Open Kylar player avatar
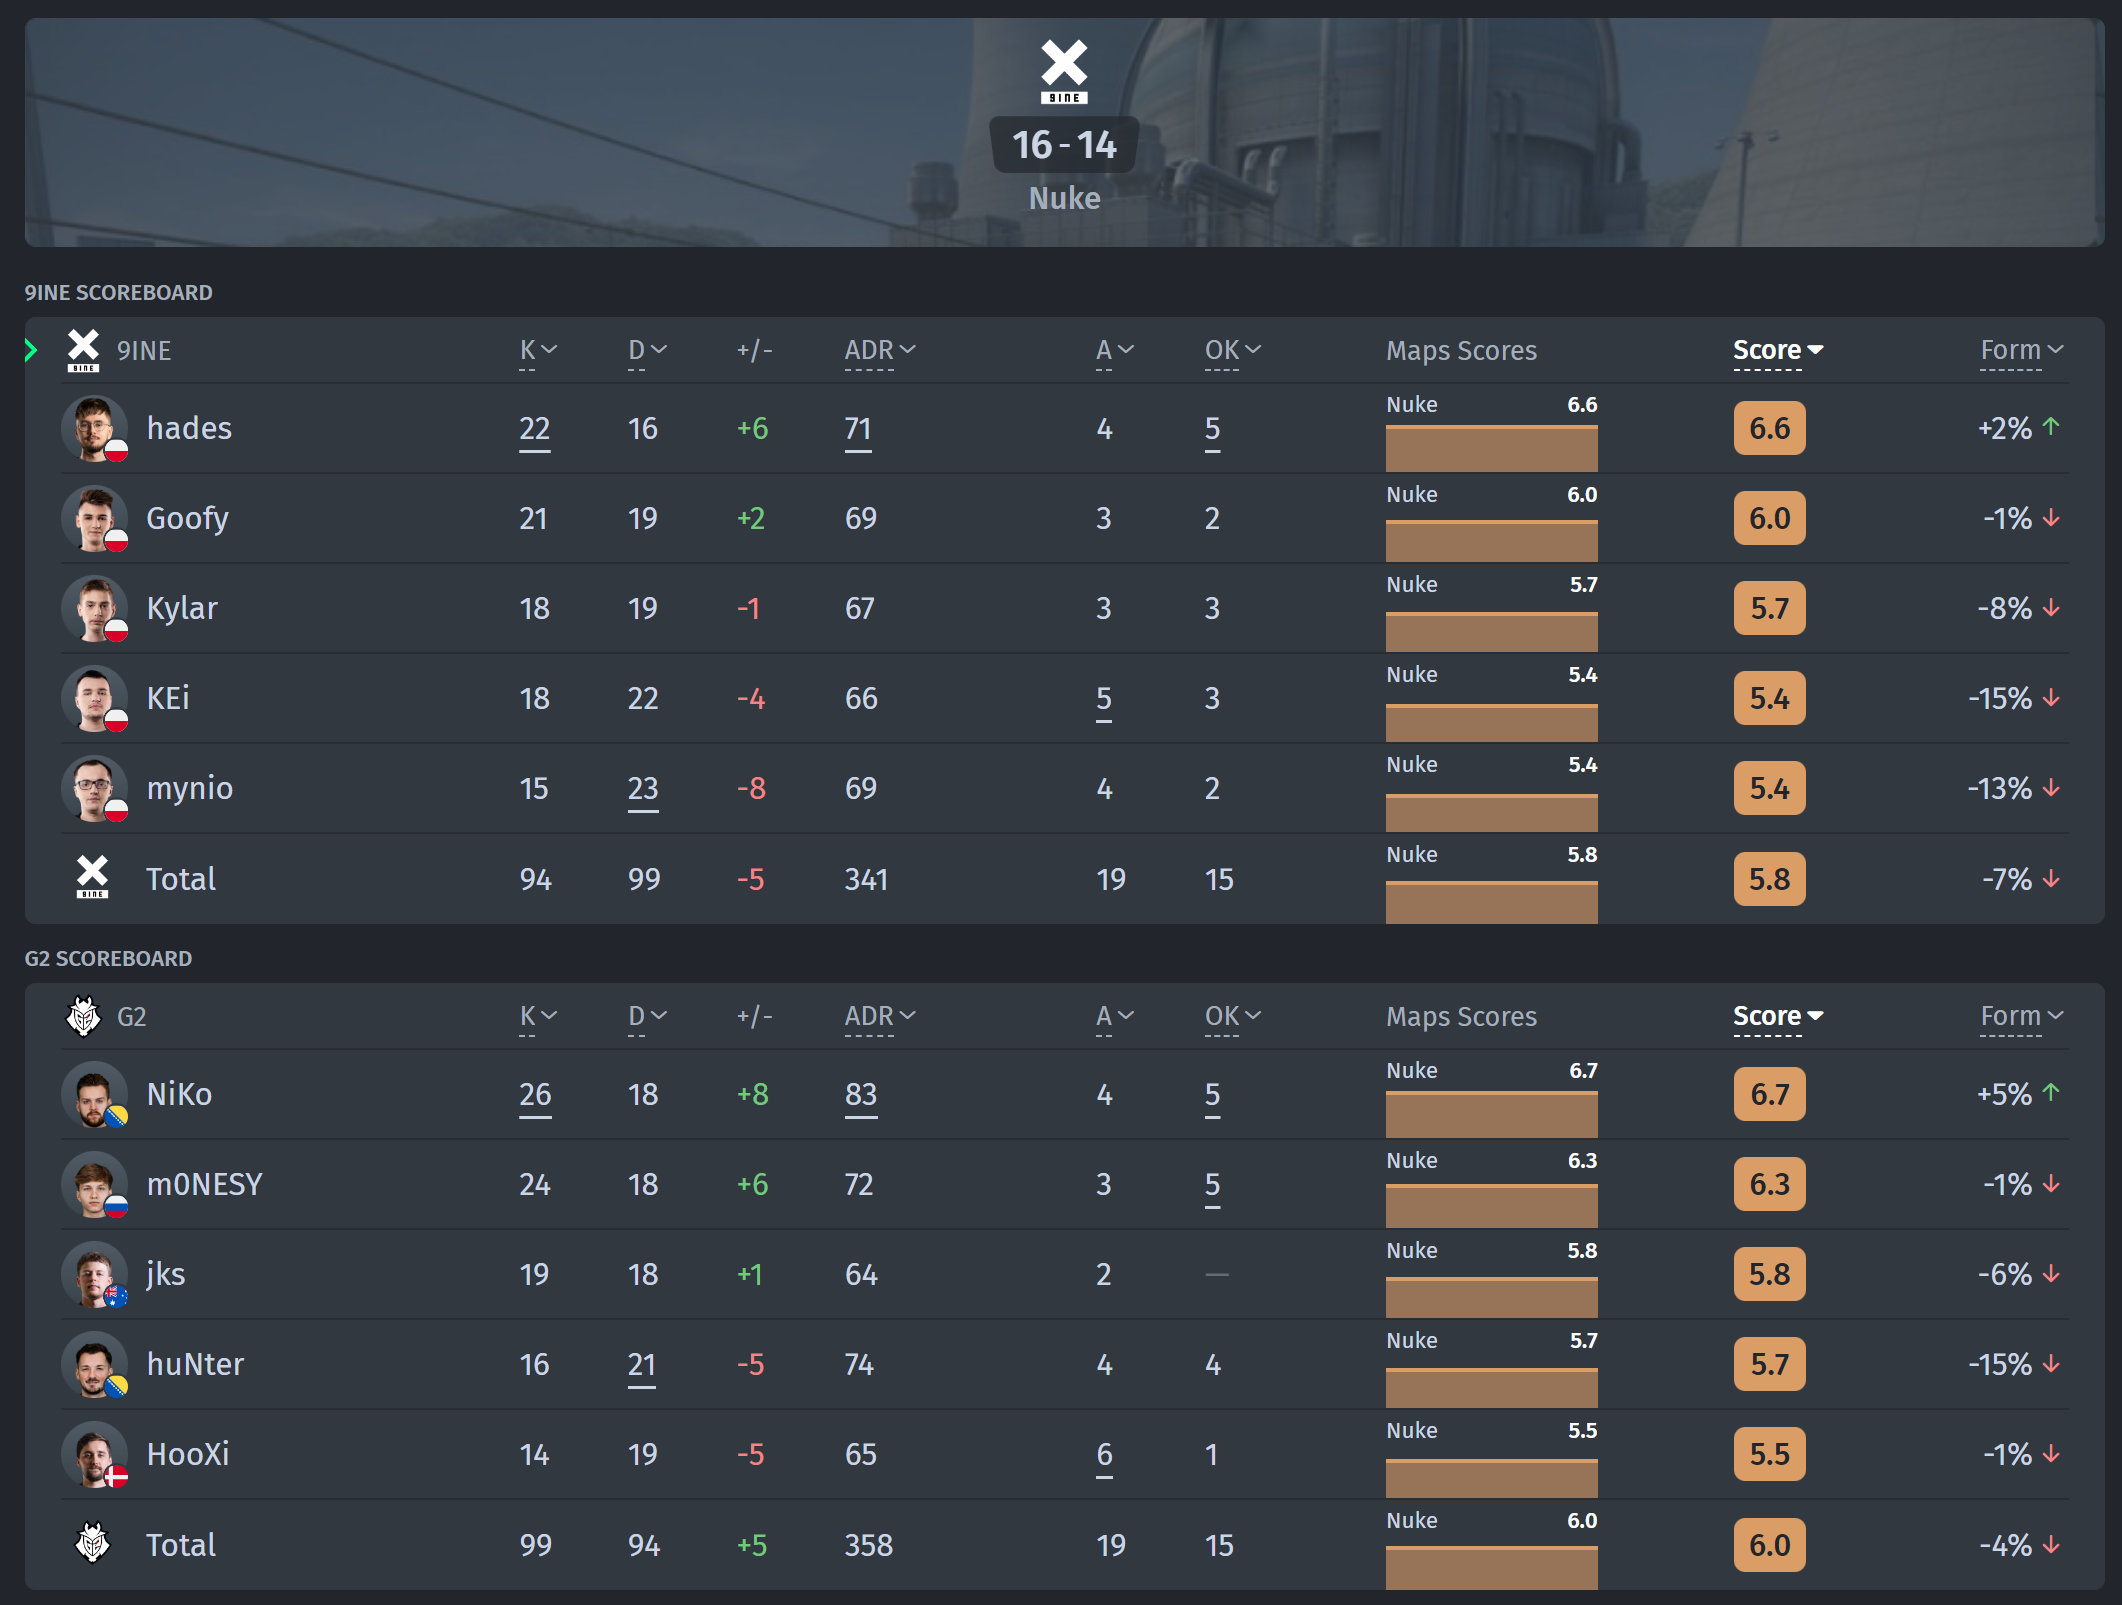 point(95,608)
